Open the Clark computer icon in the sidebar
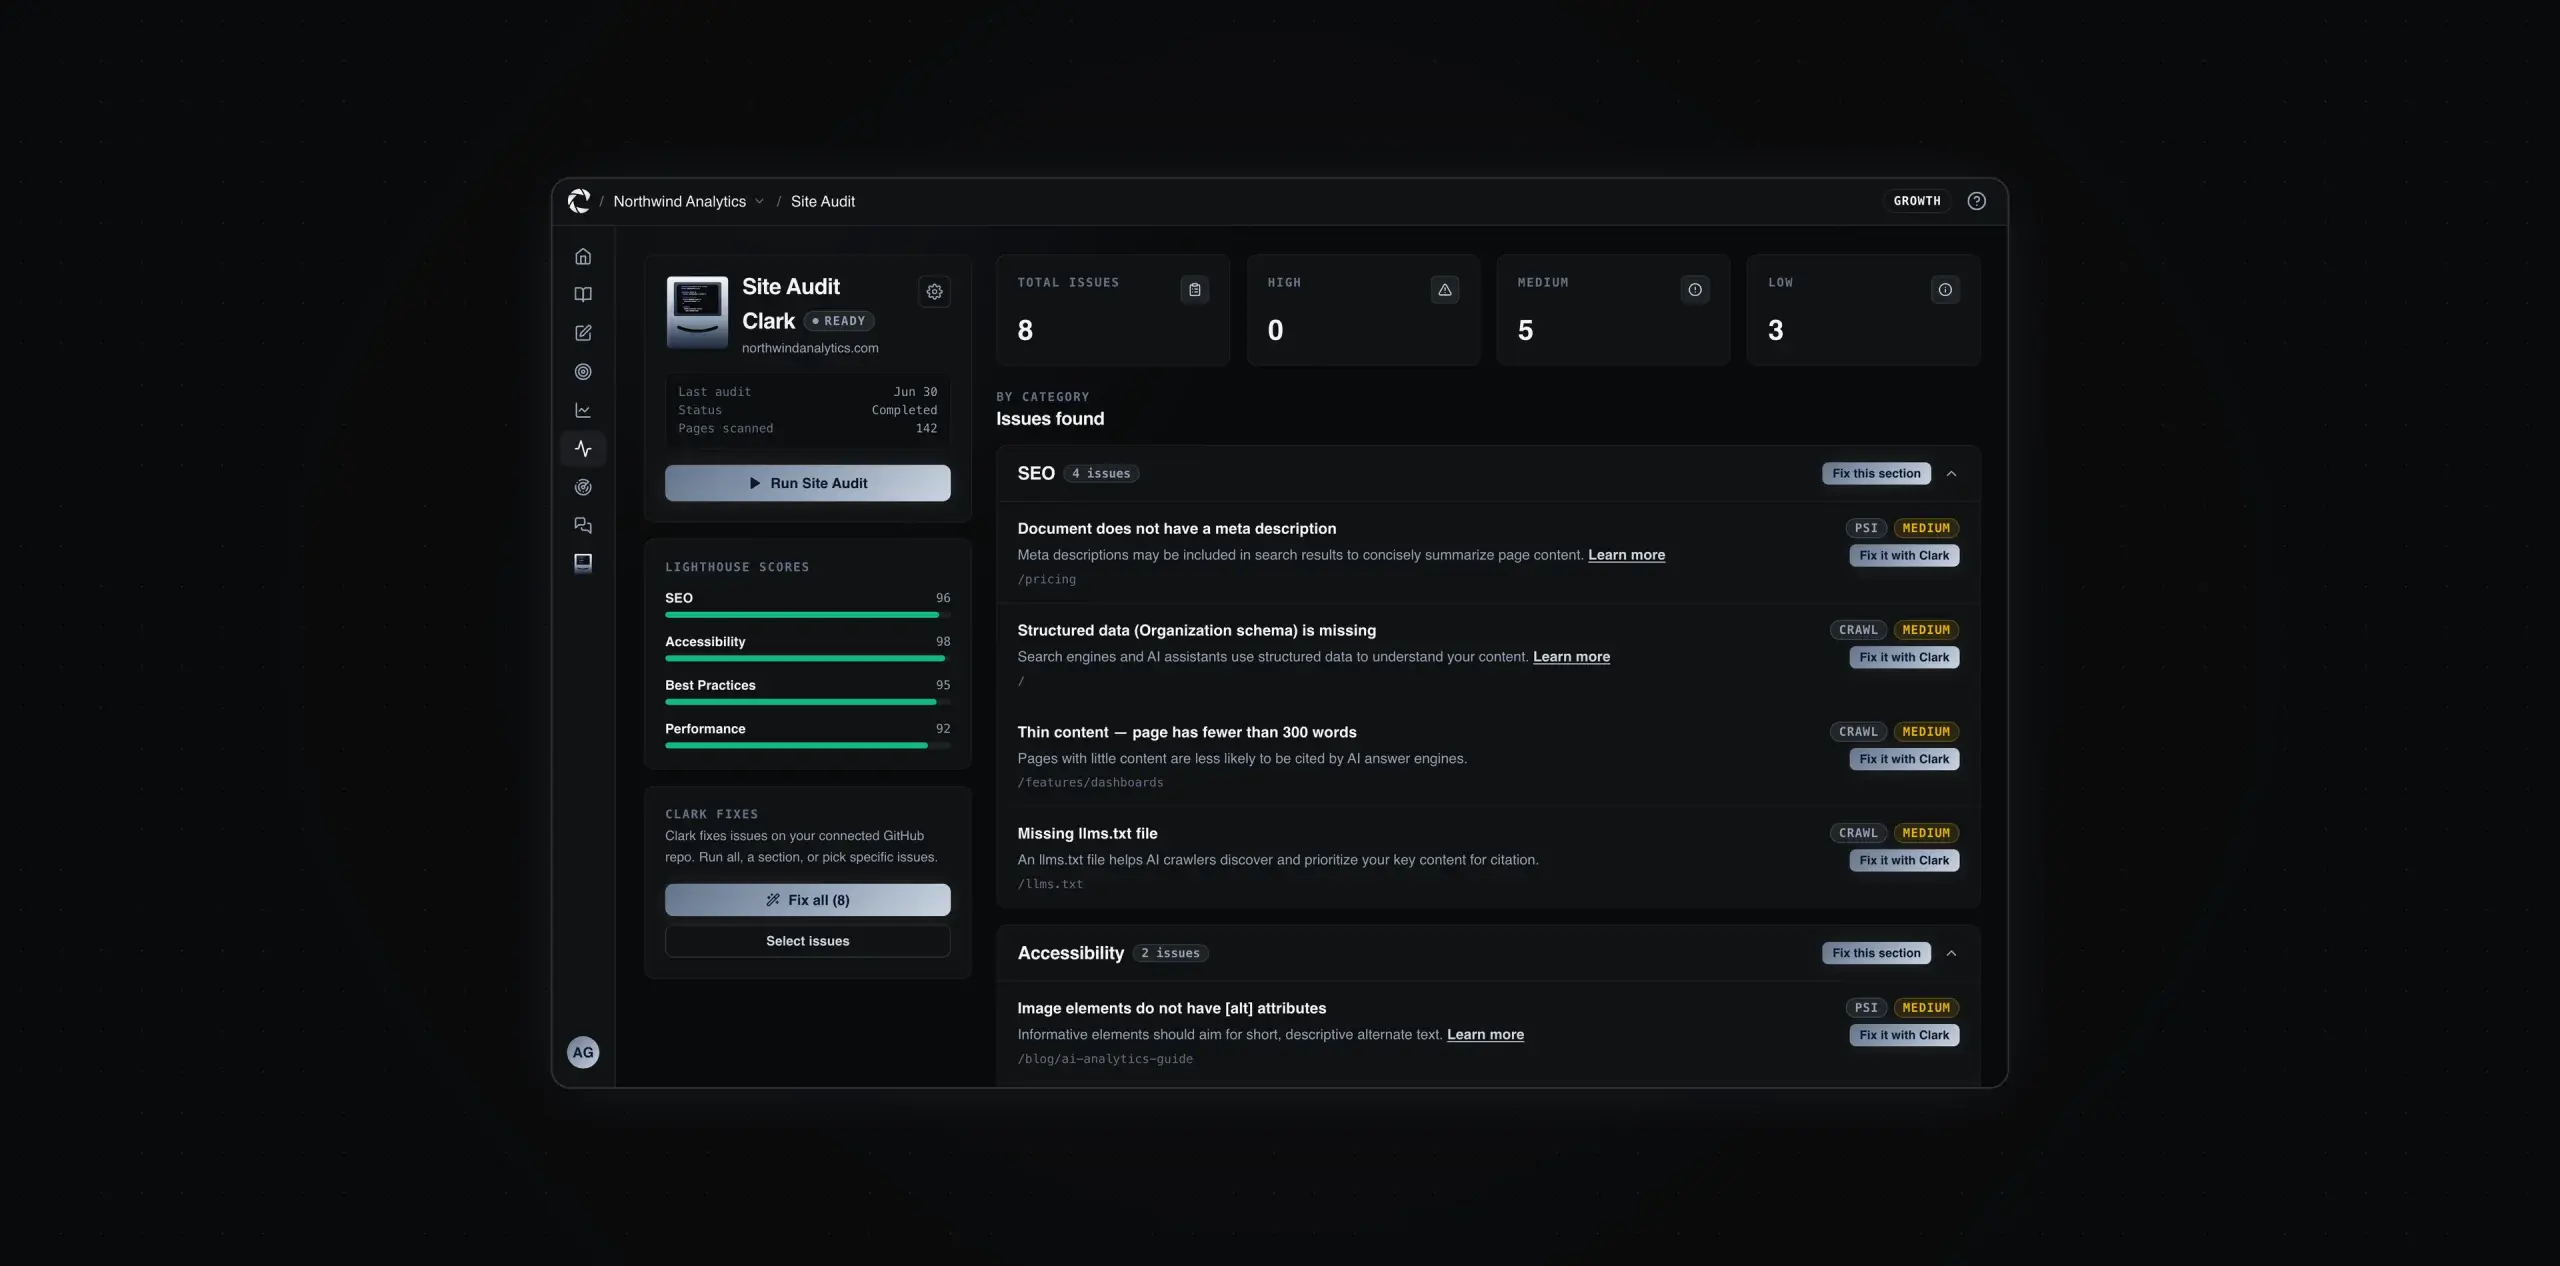This screenshot has height=1266, width=2560. point(583,563)
